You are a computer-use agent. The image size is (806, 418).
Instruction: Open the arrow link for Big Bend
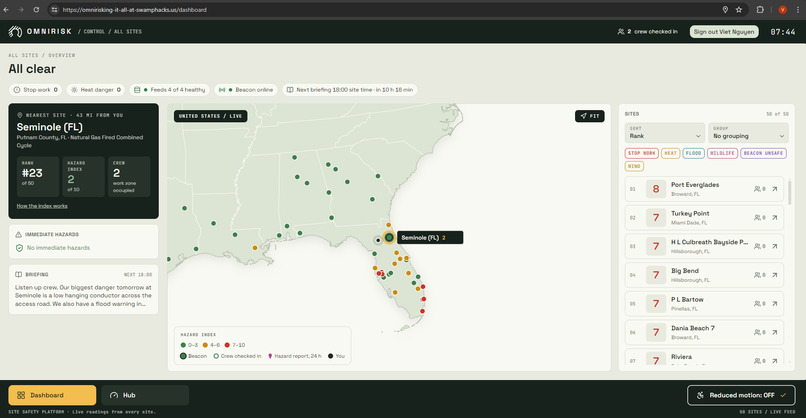(775, 275)
